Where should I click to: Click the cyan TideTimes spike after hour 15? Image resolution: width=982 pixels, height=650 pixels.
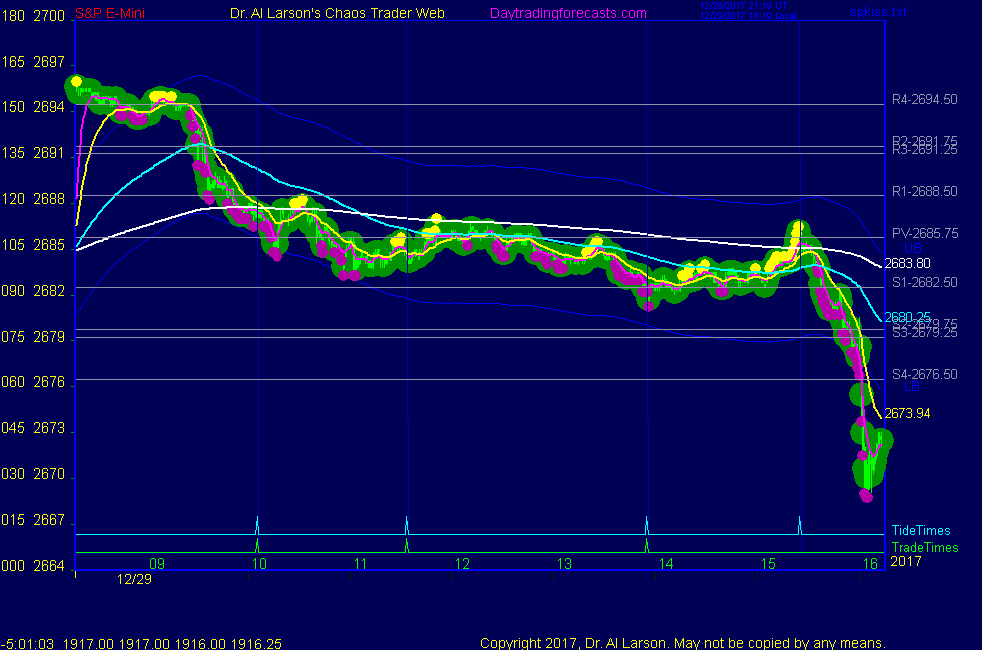tap(800, 525)
